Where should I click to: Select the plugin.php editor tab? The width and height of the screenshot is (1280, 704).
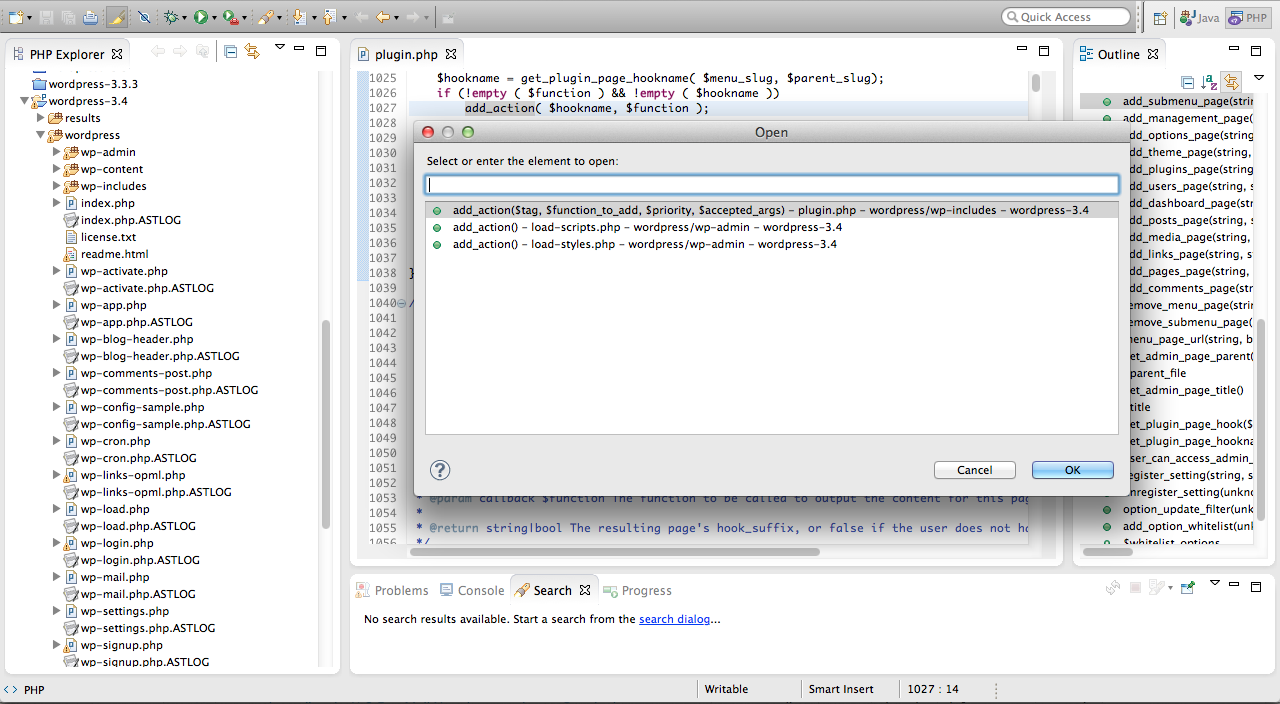click(x=405, y=54)
